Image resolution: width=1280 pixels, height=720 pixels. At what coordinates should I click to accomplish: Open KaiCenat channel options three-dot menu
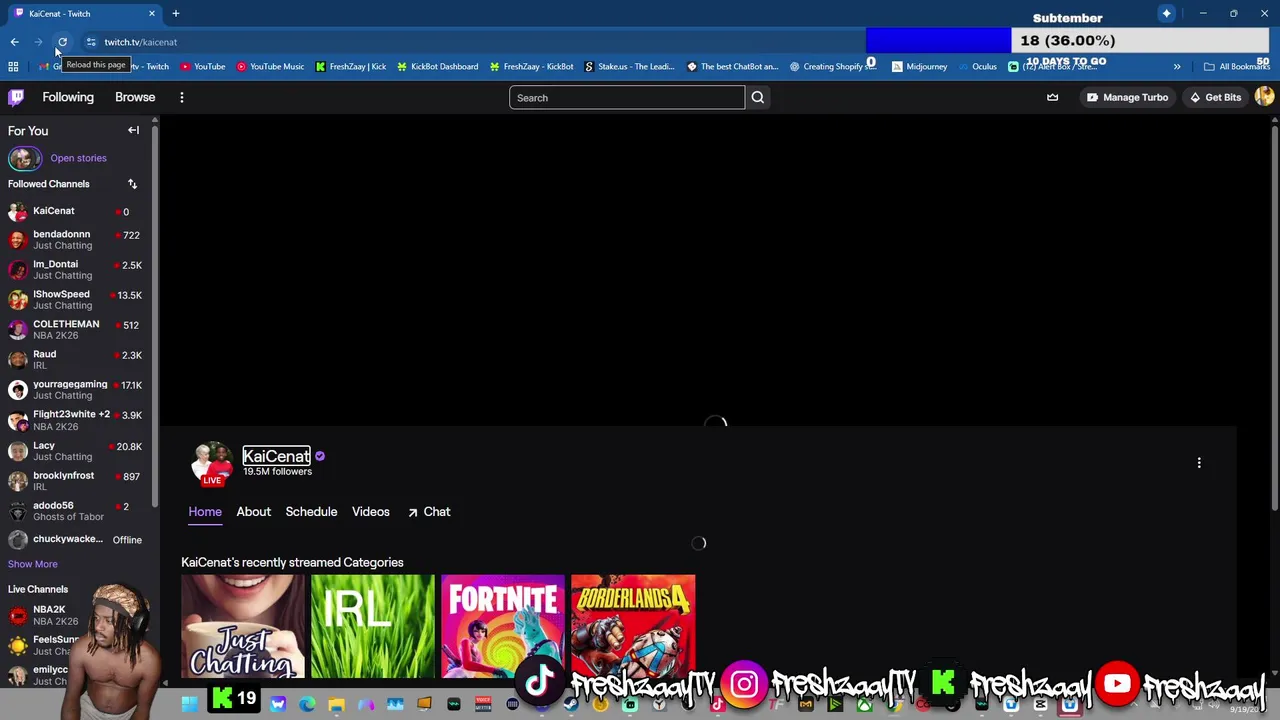pyautogui.click(x=1199, y=463)
